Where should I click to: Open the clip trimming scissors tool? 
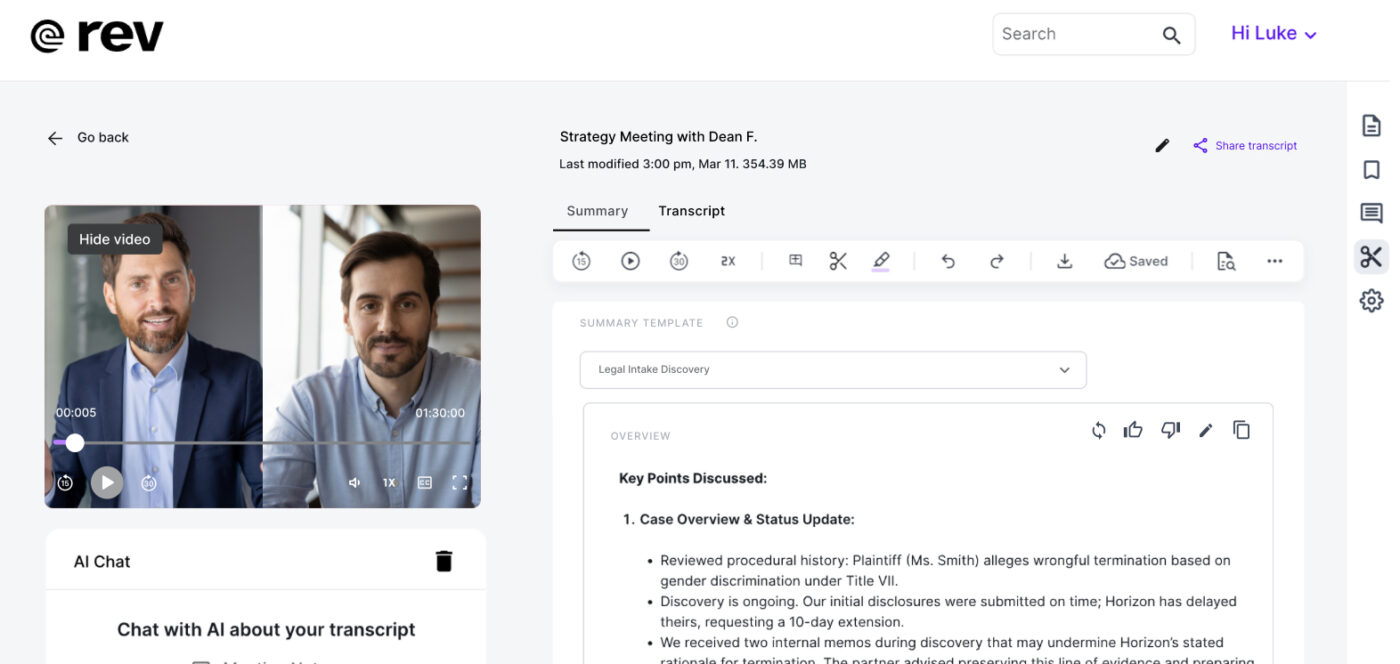click(838, 260)
